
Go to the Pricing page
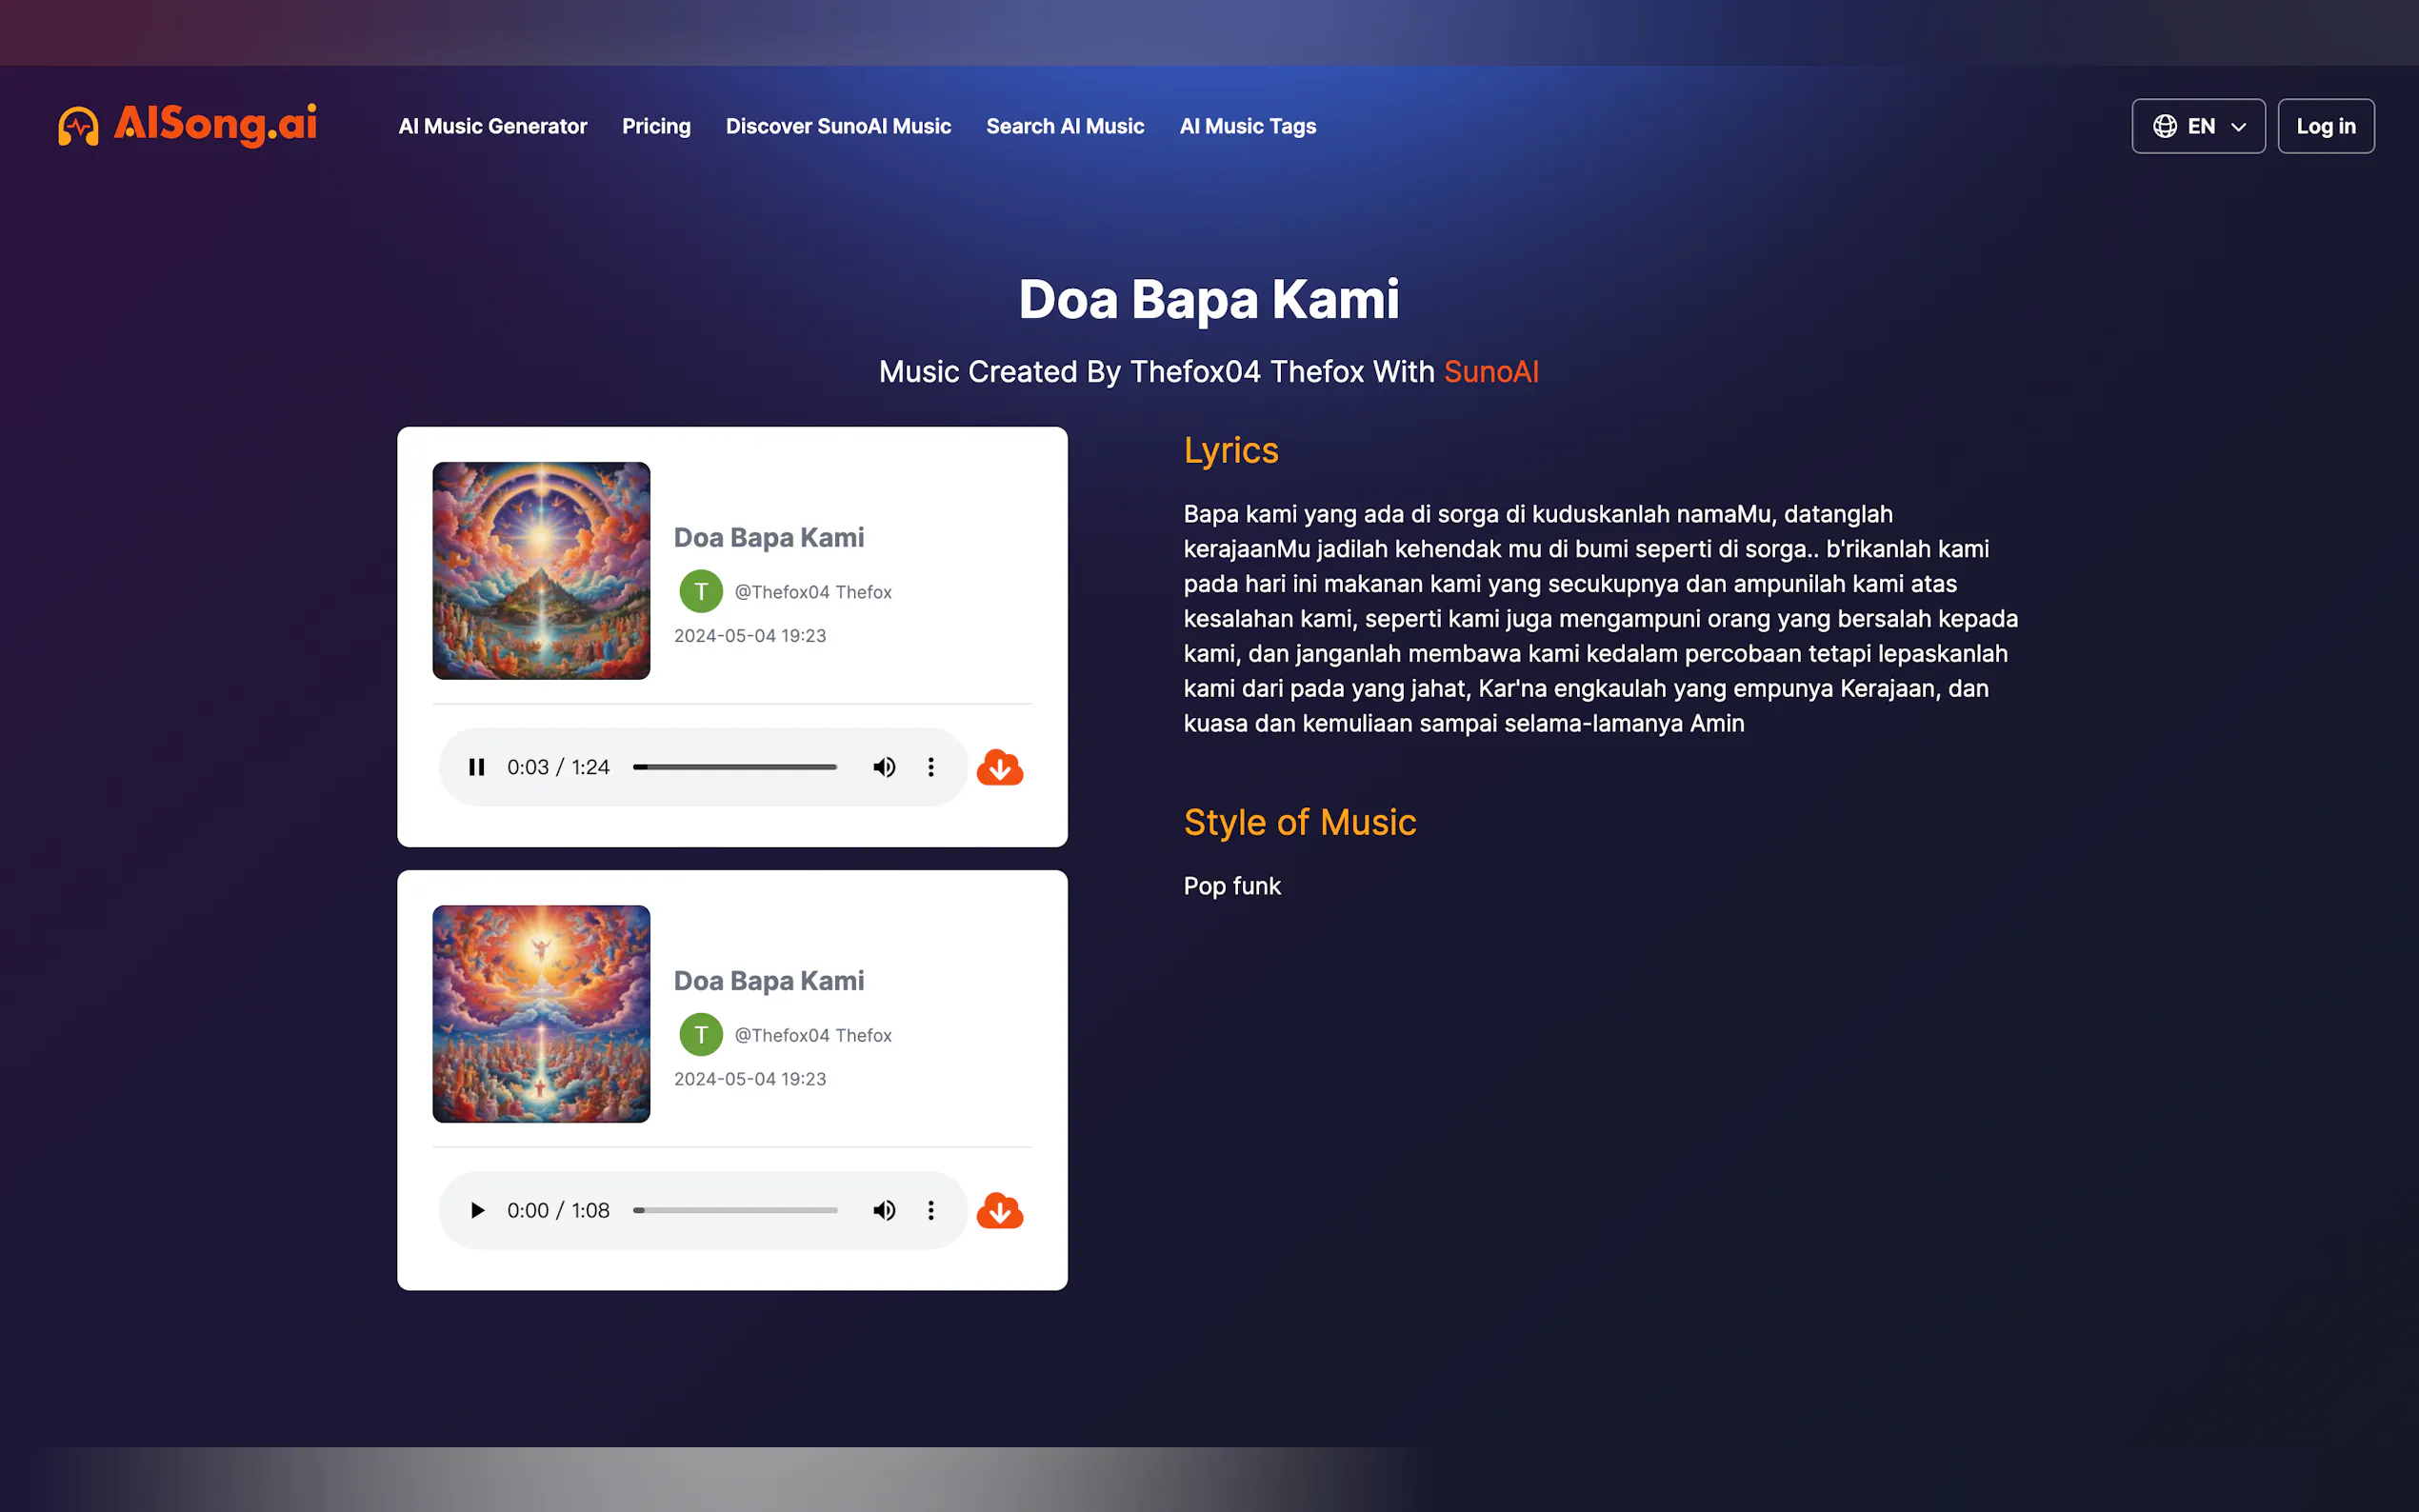656,126
